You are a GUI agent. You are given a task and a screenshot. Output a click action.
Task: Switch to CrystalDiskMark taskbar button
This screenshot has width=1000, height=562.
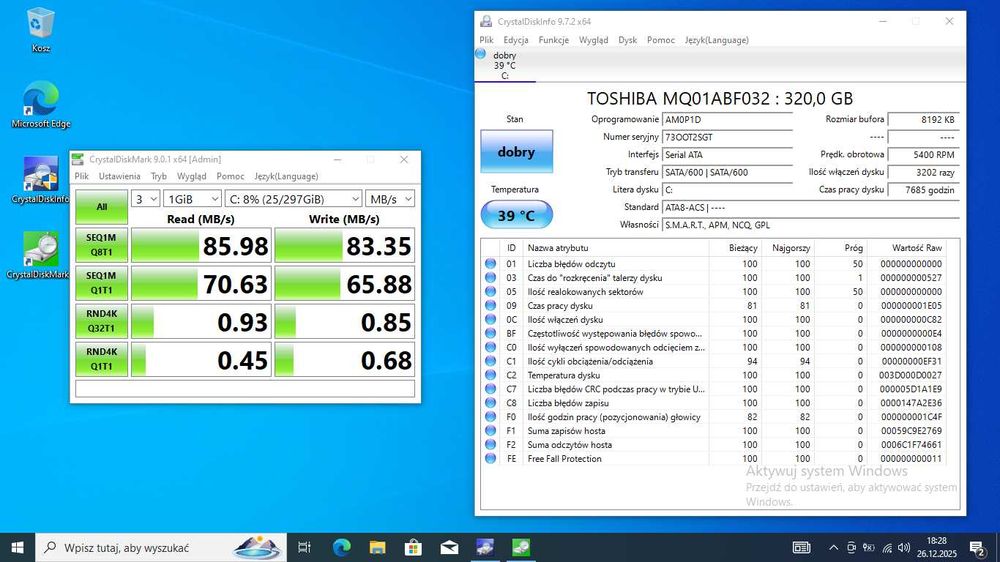(521, 547)
